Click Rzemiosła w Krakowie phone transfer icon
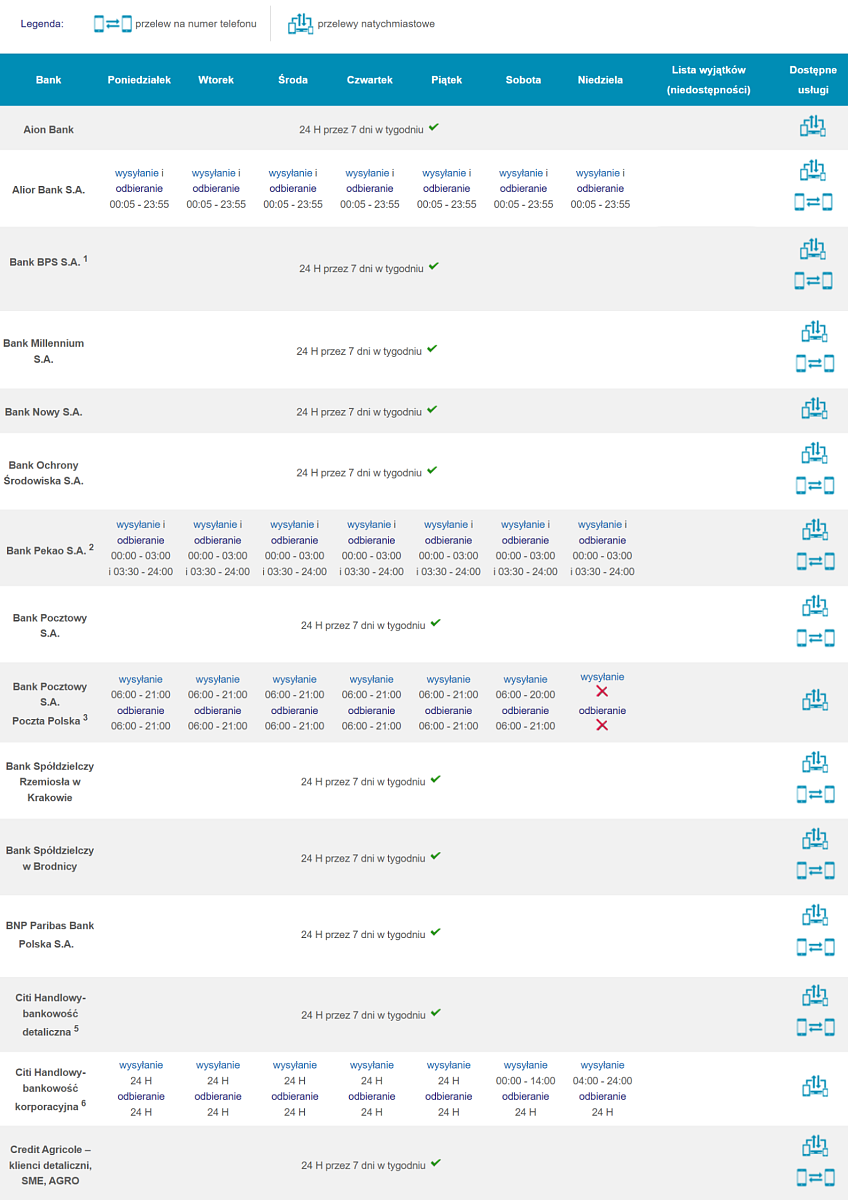Screen dimensions: 848x1200 click(814, 795)
